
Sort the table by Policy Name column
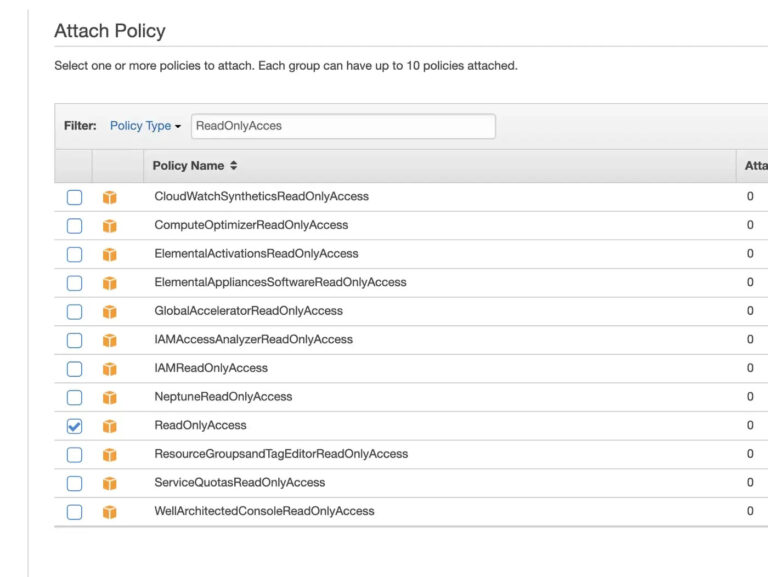[195, 166]
